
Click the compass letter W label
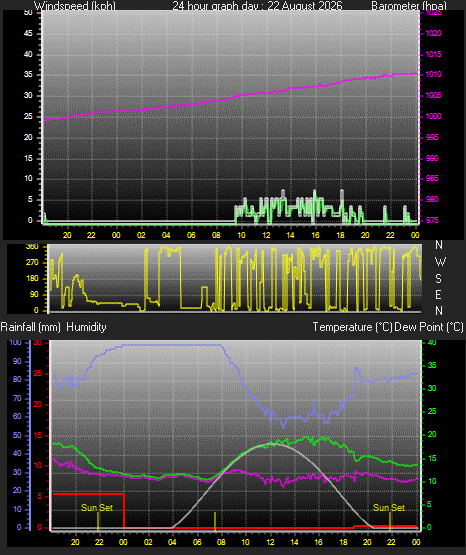click(x=440, y=262)
